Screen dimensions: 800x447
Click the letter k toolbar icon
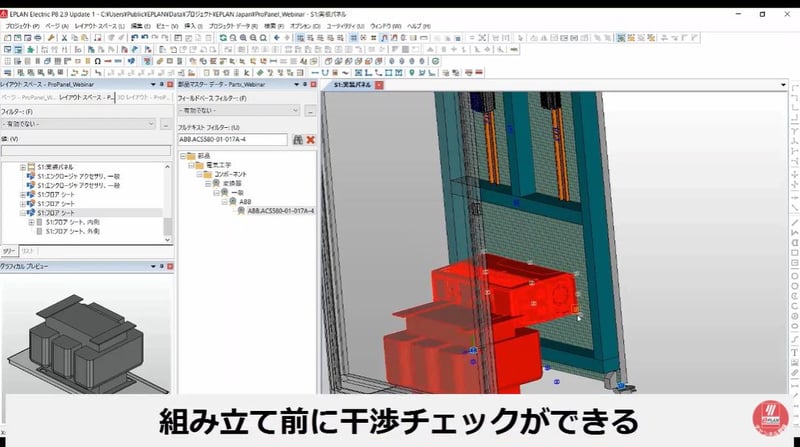[247, 73]
